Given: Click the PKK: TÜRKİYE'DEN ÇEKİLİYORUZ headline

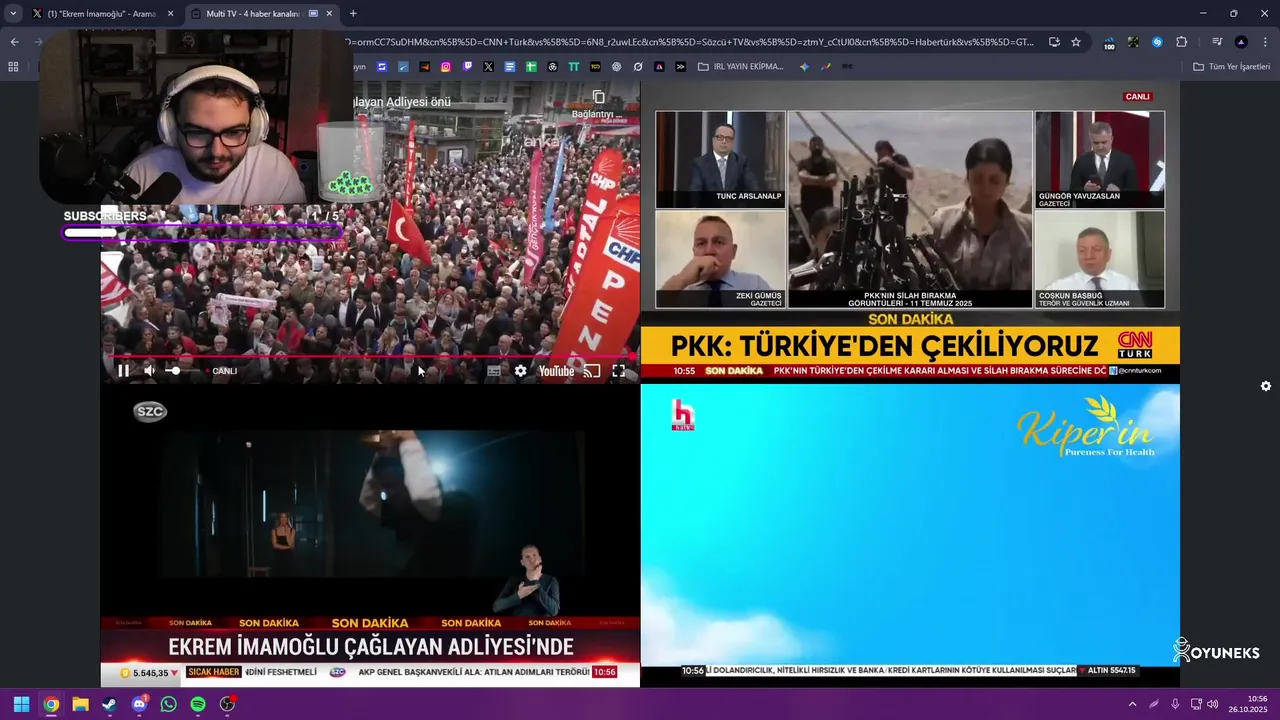Looking at the screenshot, I should pos(885,346).
